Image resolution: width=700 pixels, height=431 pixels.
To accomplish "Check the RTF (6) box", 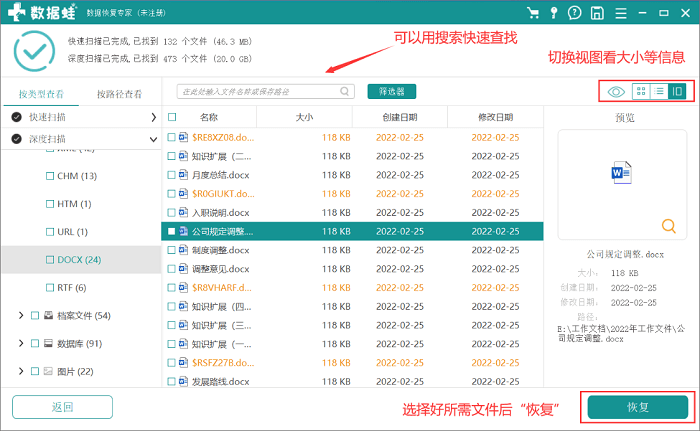I will [50, 288].
